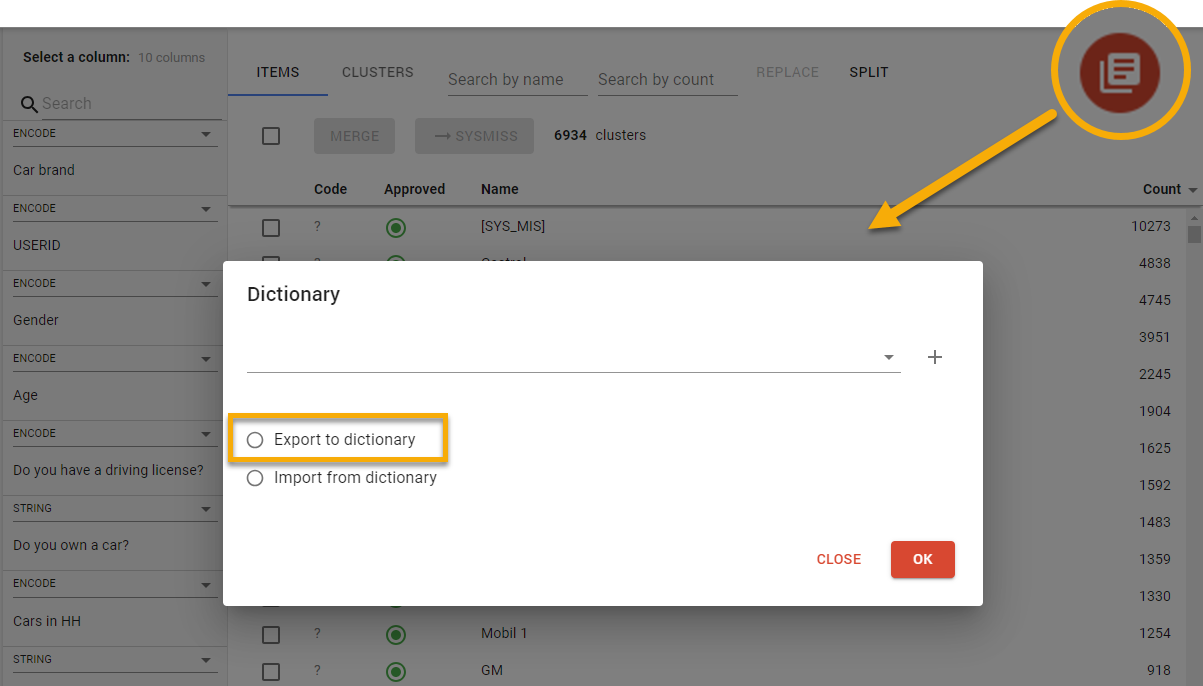The image size is (1203, 686).
Task: Switch to the CLUSTERS tab
Action: [377, 72]
